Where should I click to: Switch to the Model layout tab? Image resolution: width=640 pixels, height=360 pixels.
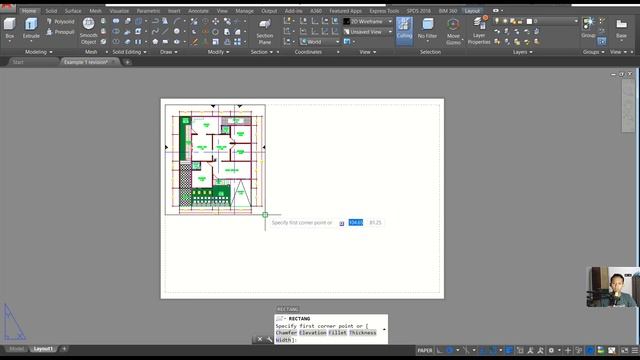17,349
